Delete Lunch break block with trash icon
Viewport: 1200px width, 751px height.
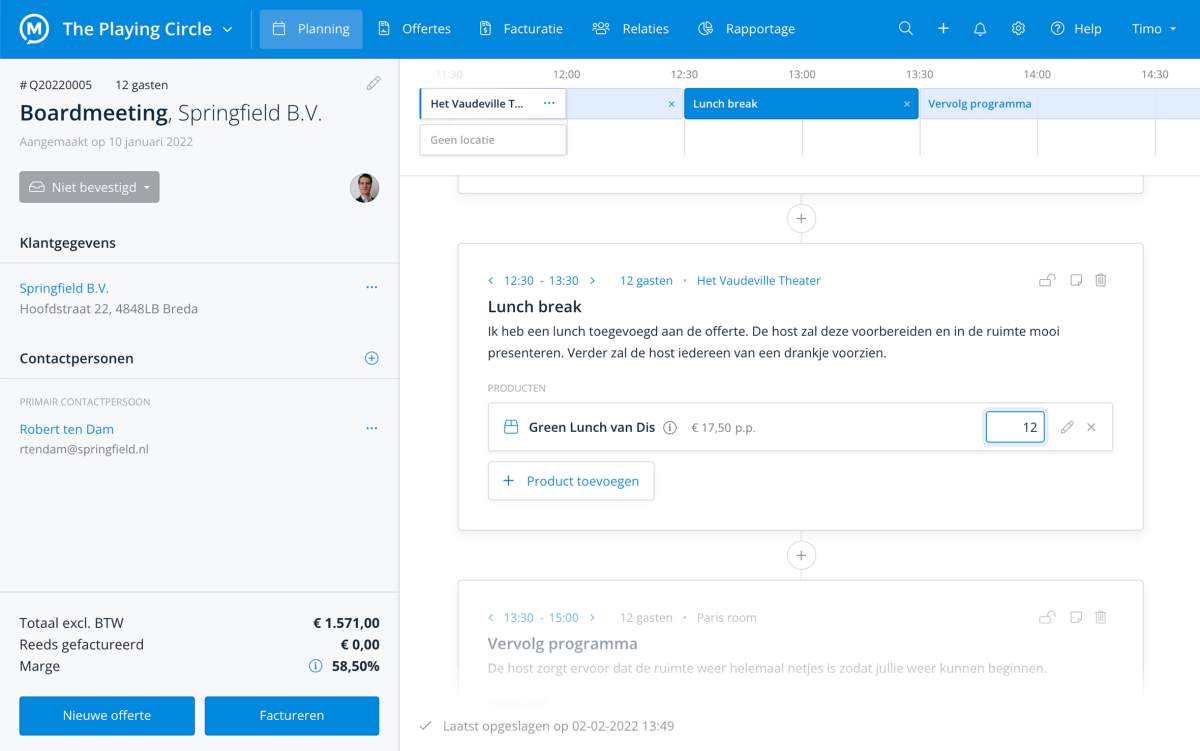click(1100, 281)
